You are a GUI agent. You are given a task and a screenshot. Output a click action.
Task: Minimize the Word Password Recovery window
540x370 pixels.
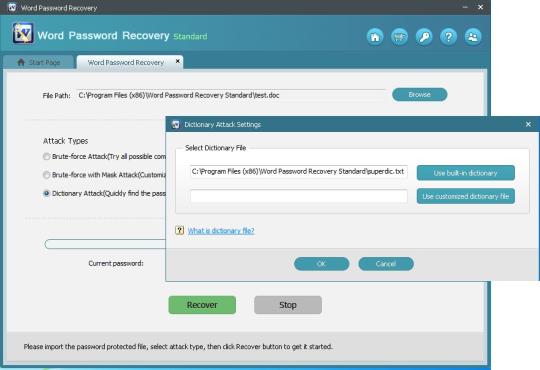click(x=465, y=7)
